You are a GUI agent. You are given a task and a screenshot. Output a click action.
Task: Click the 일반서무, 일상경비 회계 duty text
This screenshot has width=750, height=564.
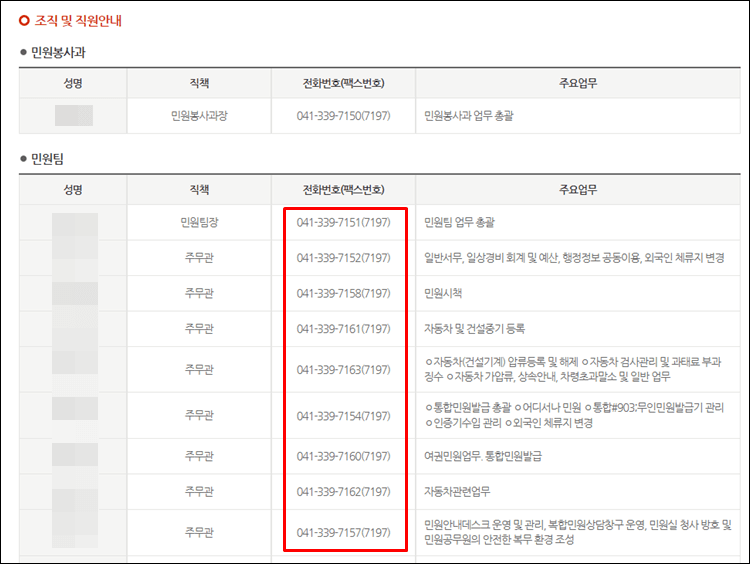point(574,258)
